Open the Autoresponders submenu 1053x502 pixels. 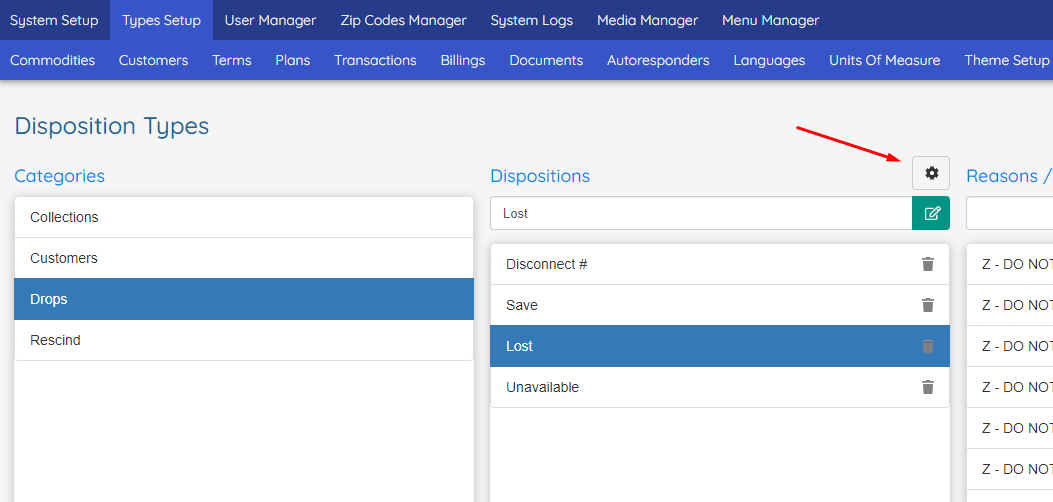[x=658, y=60]
